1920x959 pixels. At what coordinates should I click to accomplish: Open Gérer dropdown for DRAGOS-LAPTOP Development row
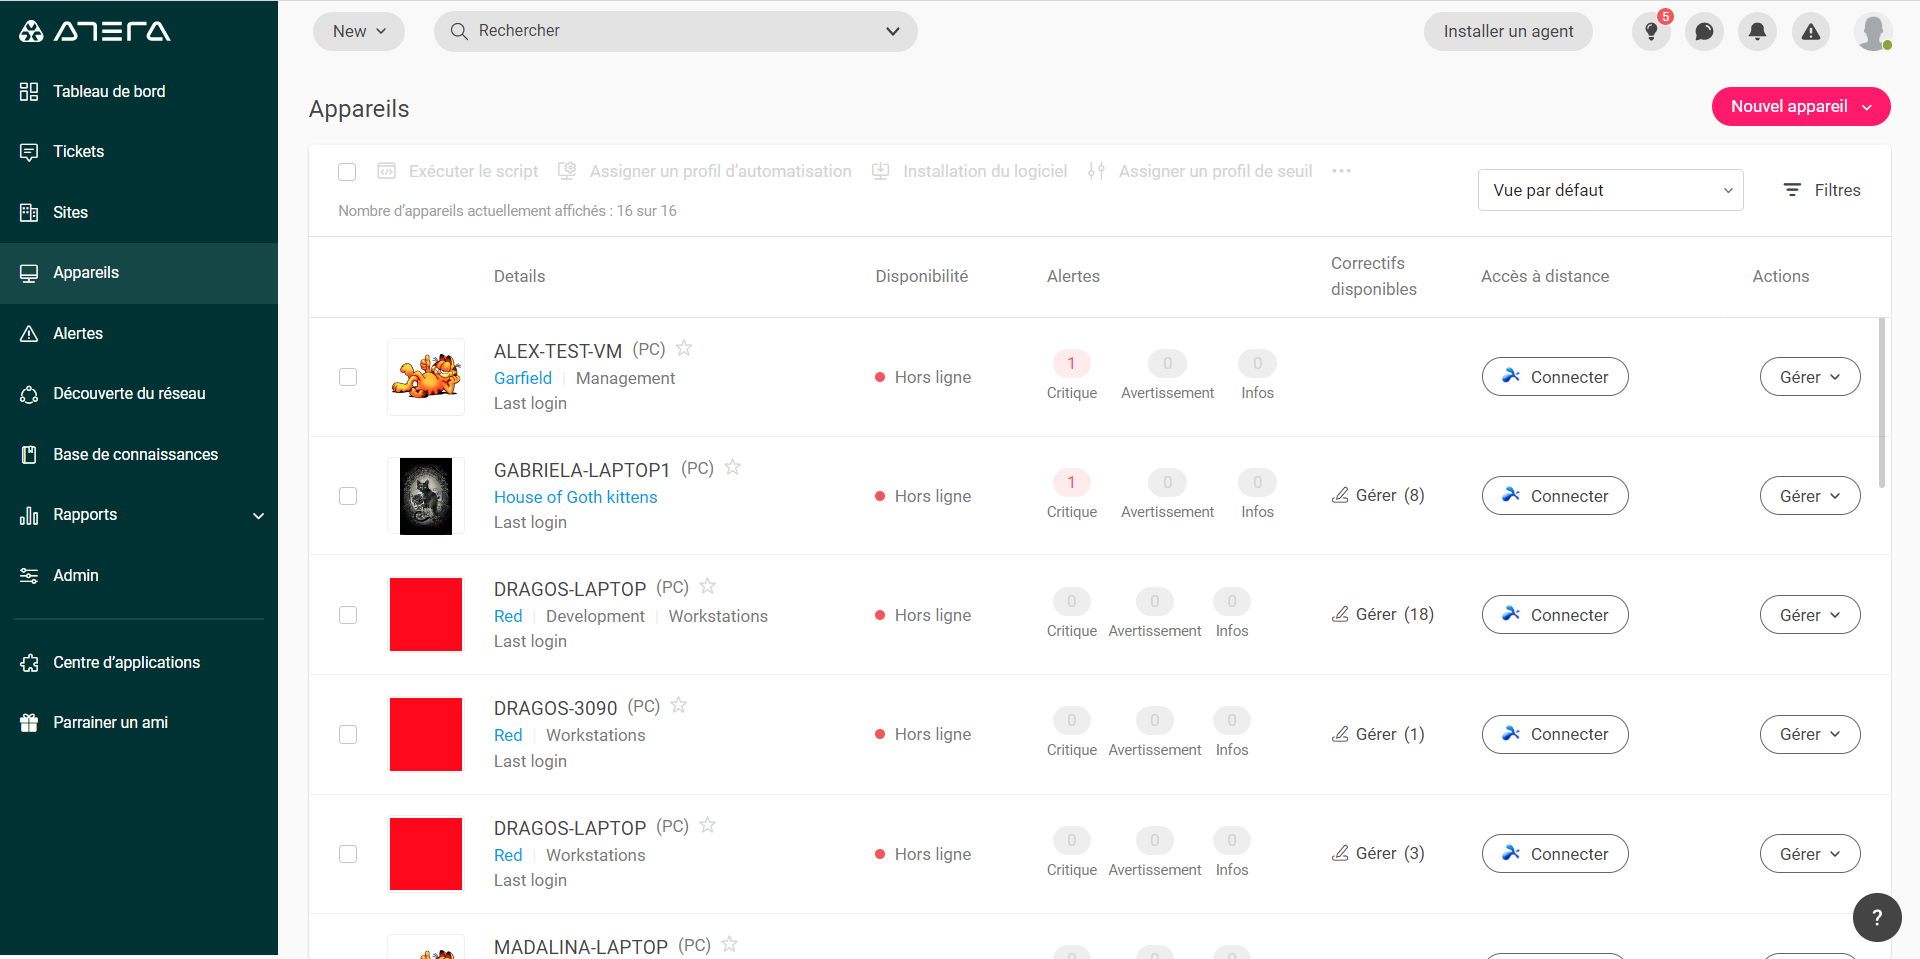(1810, 615)
